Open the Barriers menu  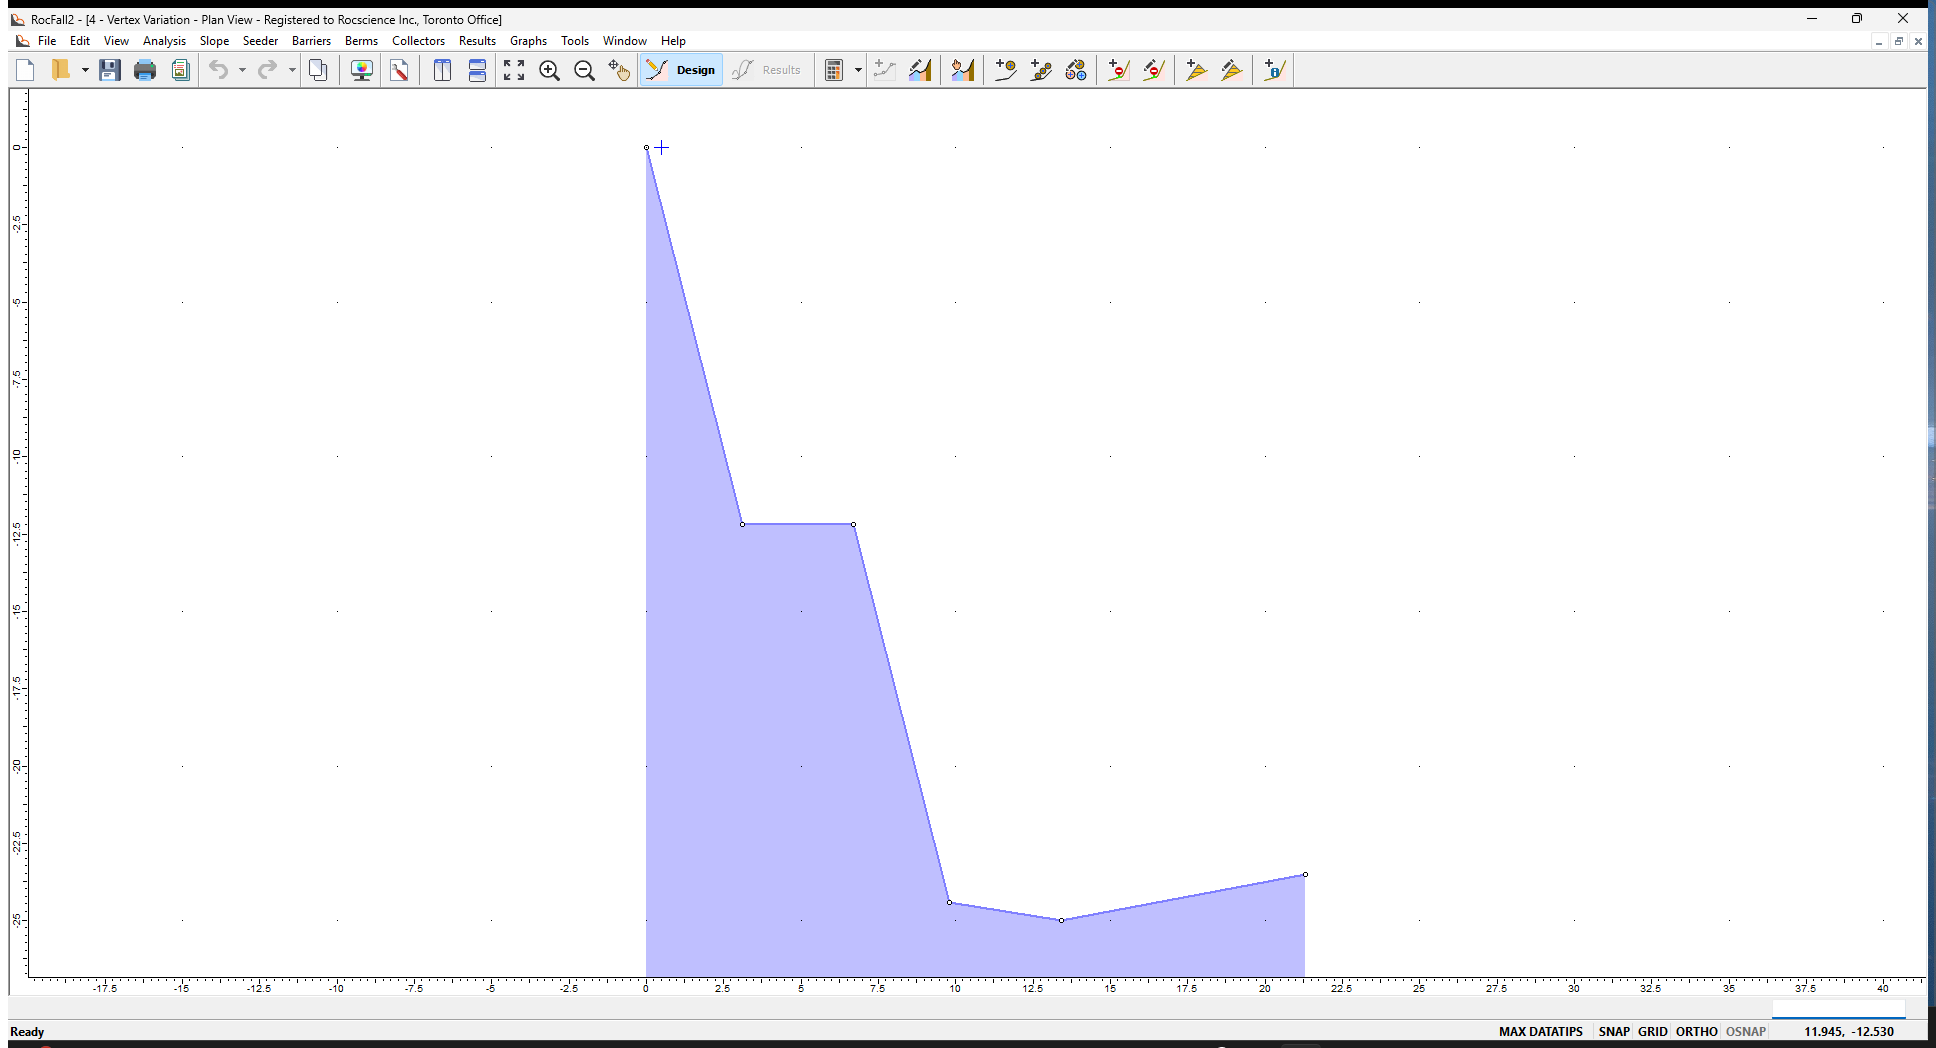click(311, 41)
